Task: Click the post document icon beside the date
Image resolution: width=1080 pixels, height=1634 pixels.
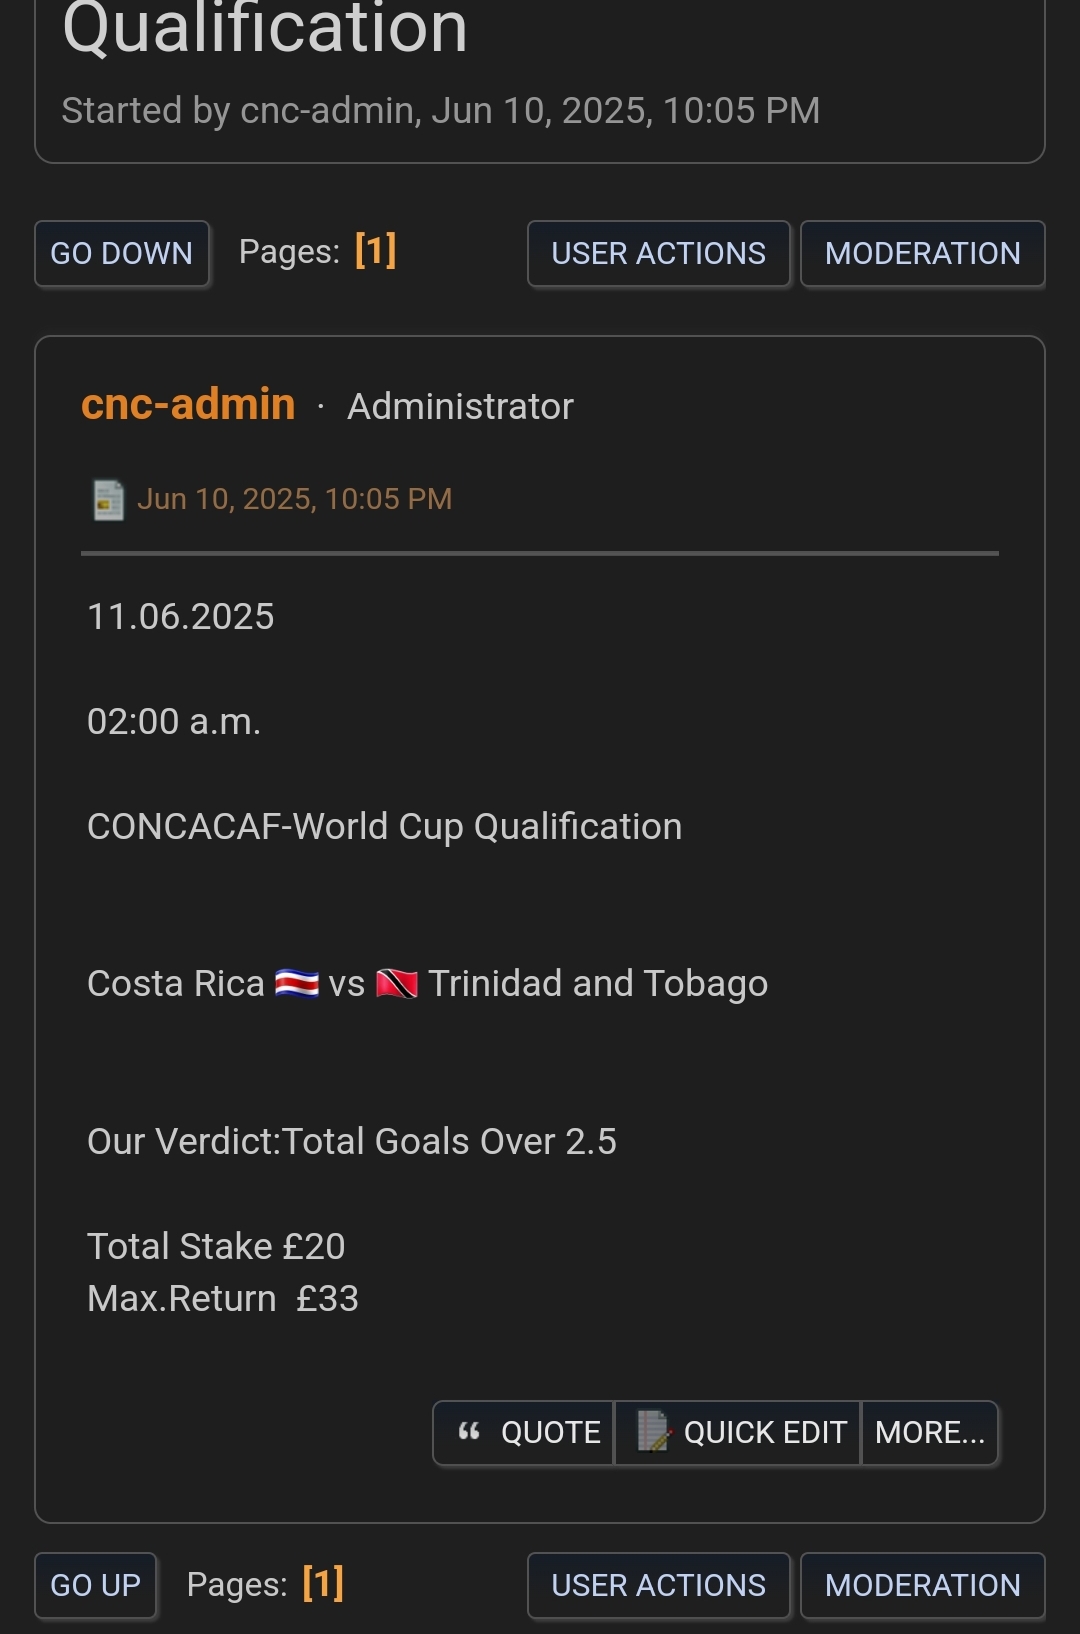Action: pyautogui.click(x=108, y=500)
